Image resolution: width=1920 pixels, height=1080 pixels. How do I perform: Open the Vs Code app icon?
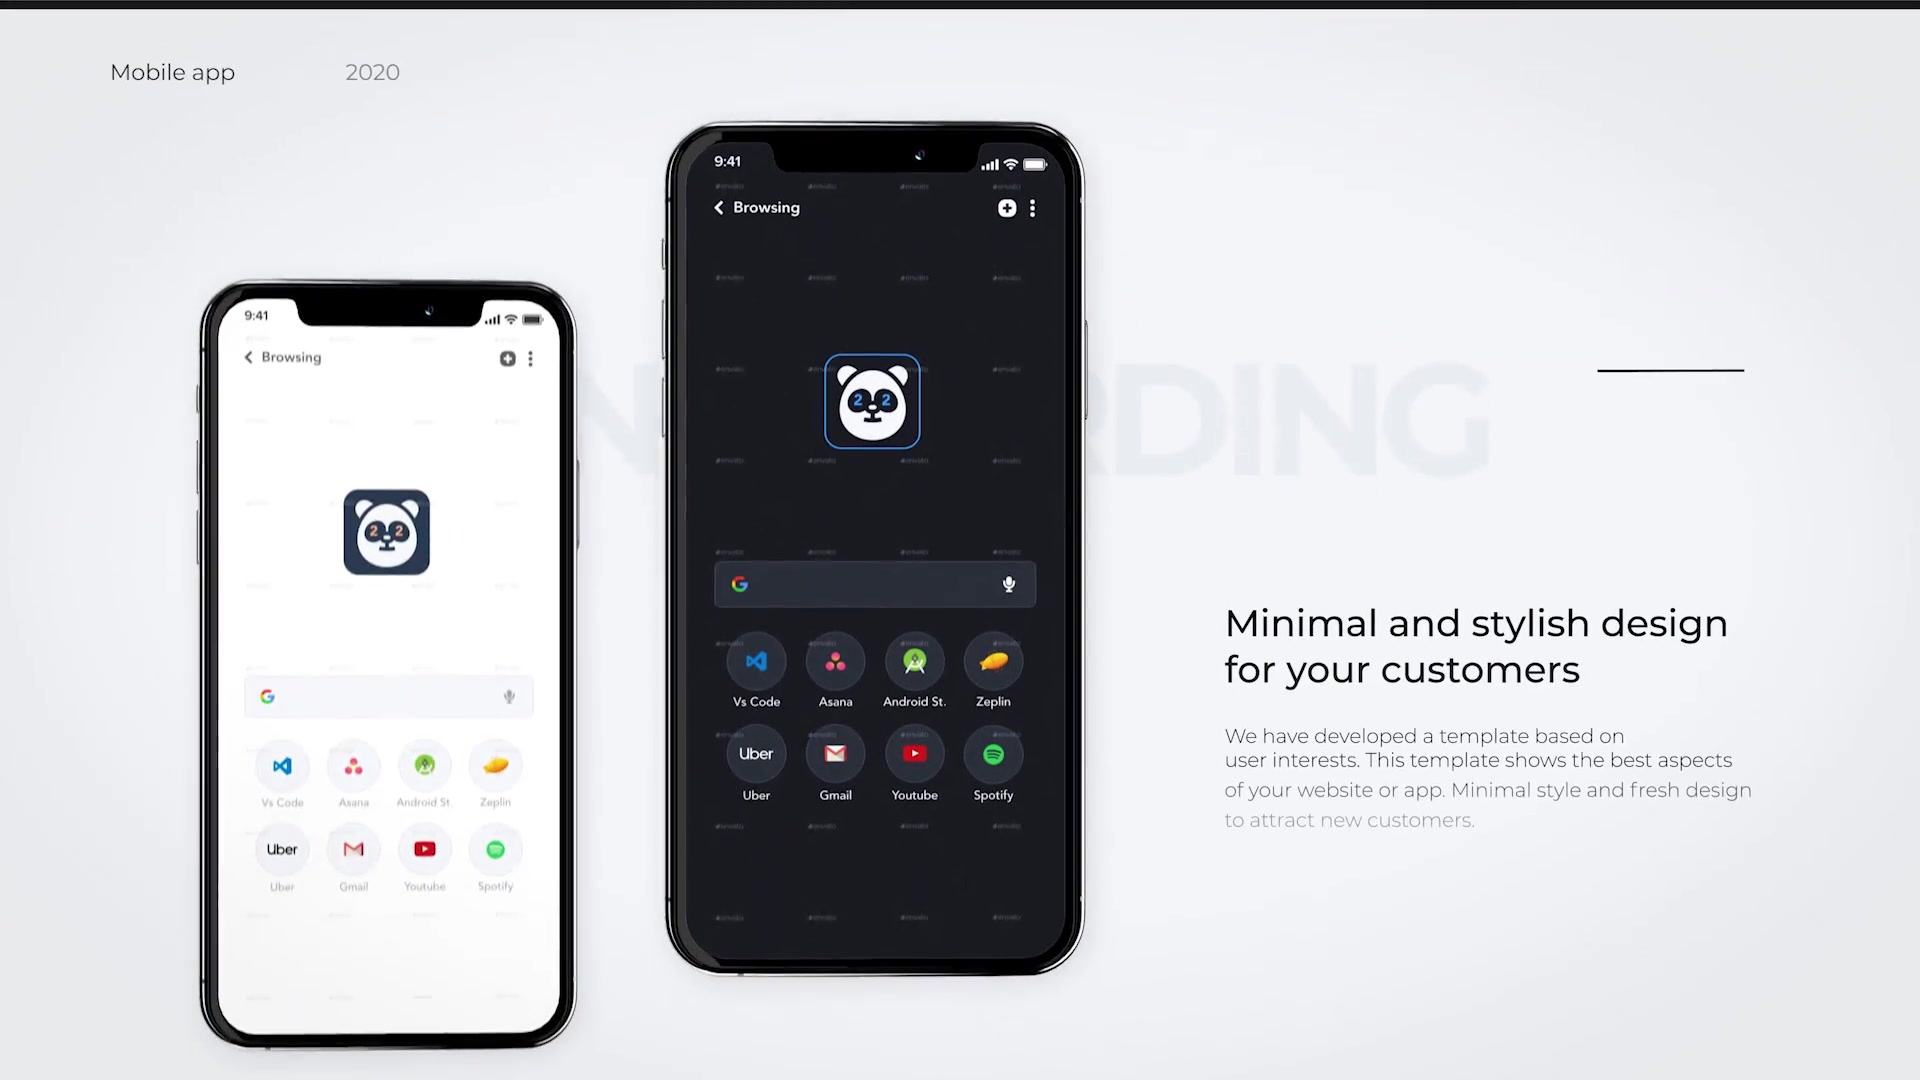tap(756, 659)
